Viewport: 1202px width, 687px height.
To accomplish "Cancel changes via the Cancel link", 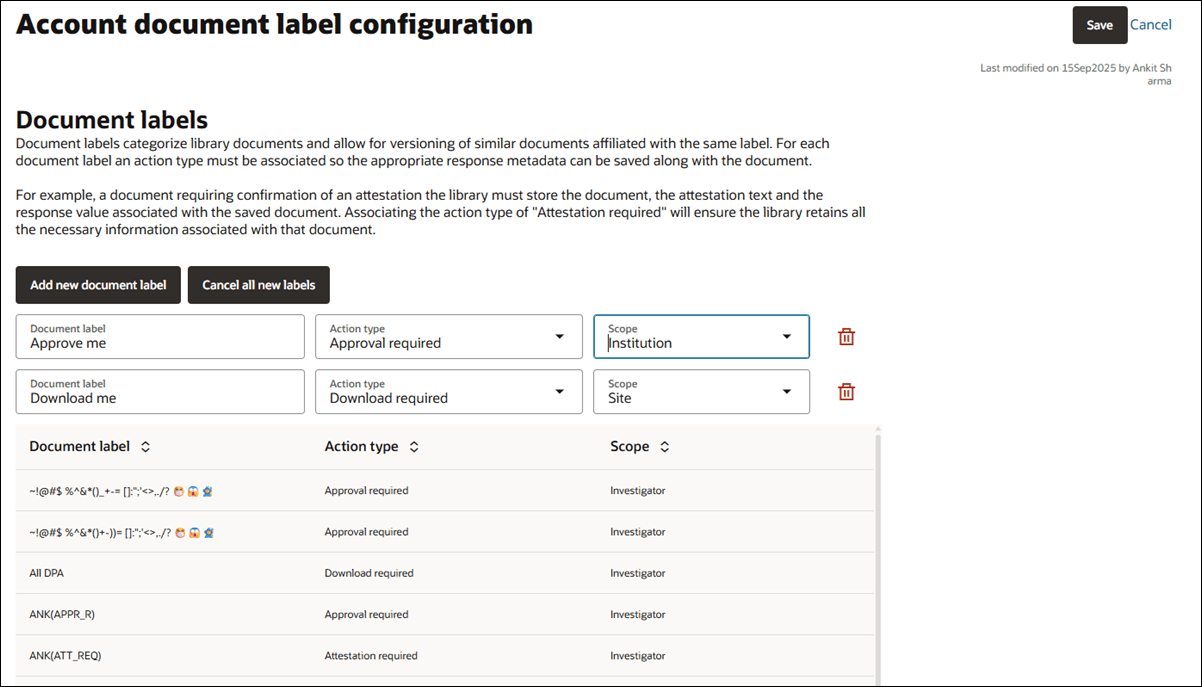I will pos(1151,24).
